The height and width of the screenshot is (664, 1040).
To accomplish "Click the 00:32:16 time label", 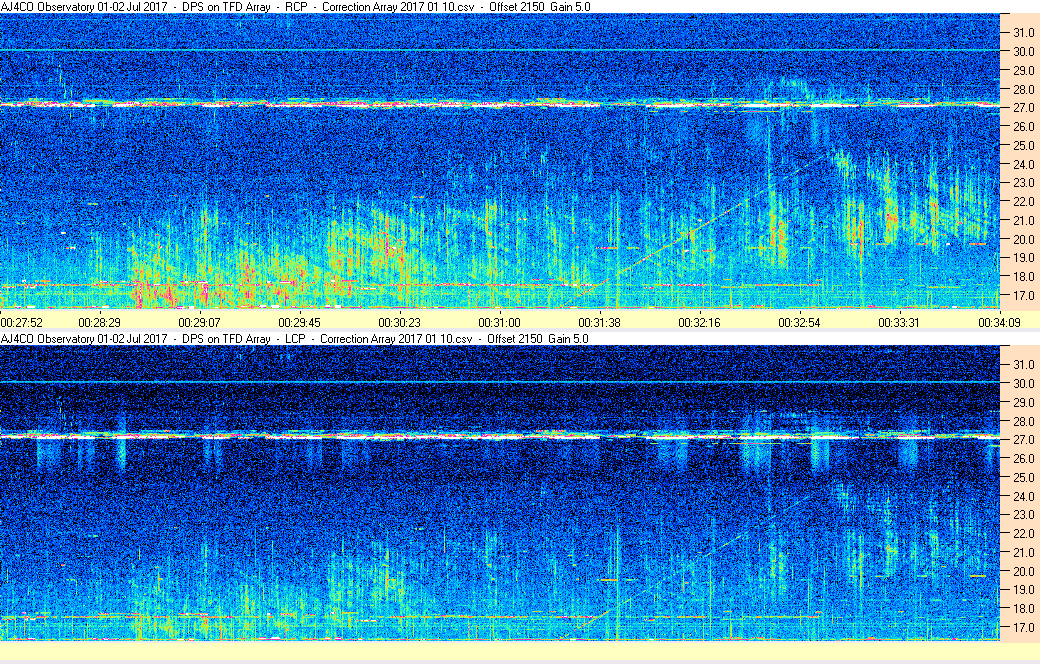I will (x=699, y=323).
